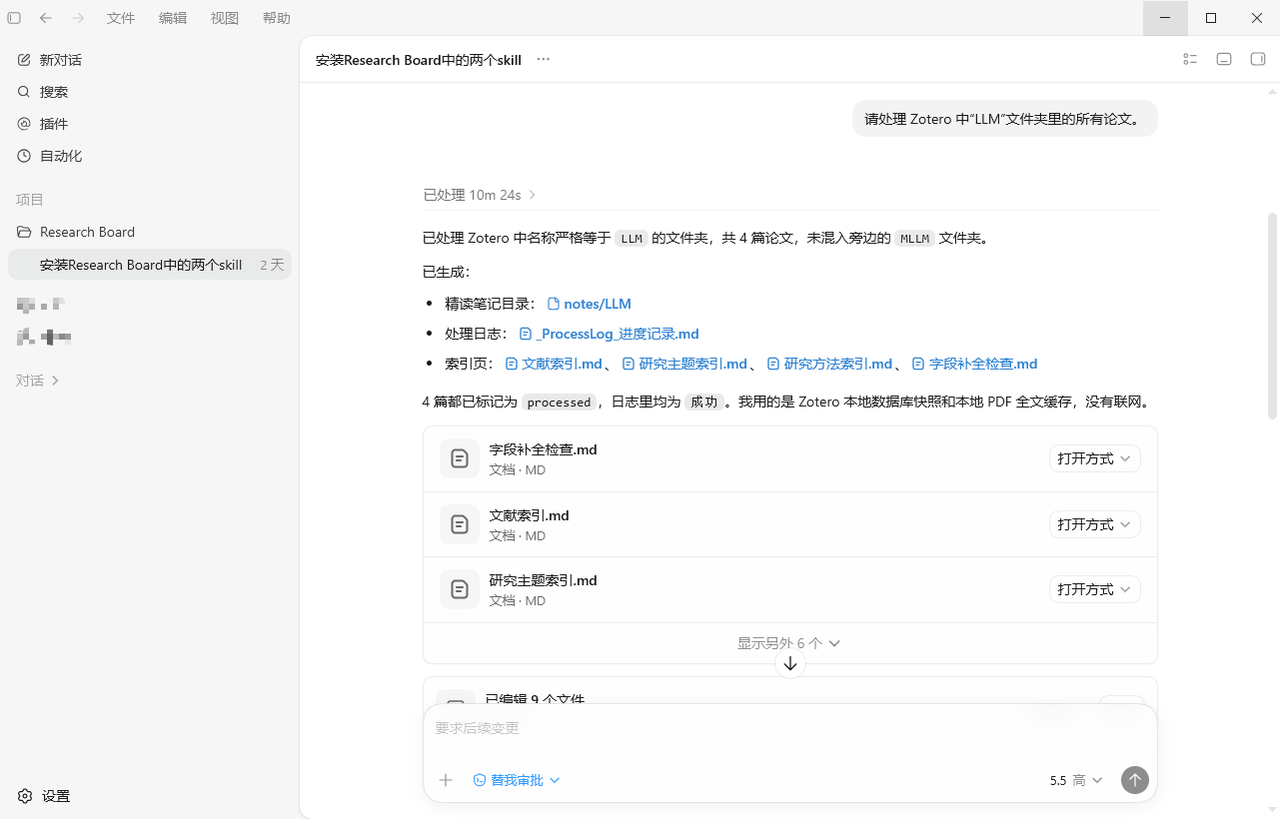Viewport: 1280px width, 819px height.
Task: Click file name 文献索引.md in card
Action: pos(529,516)
